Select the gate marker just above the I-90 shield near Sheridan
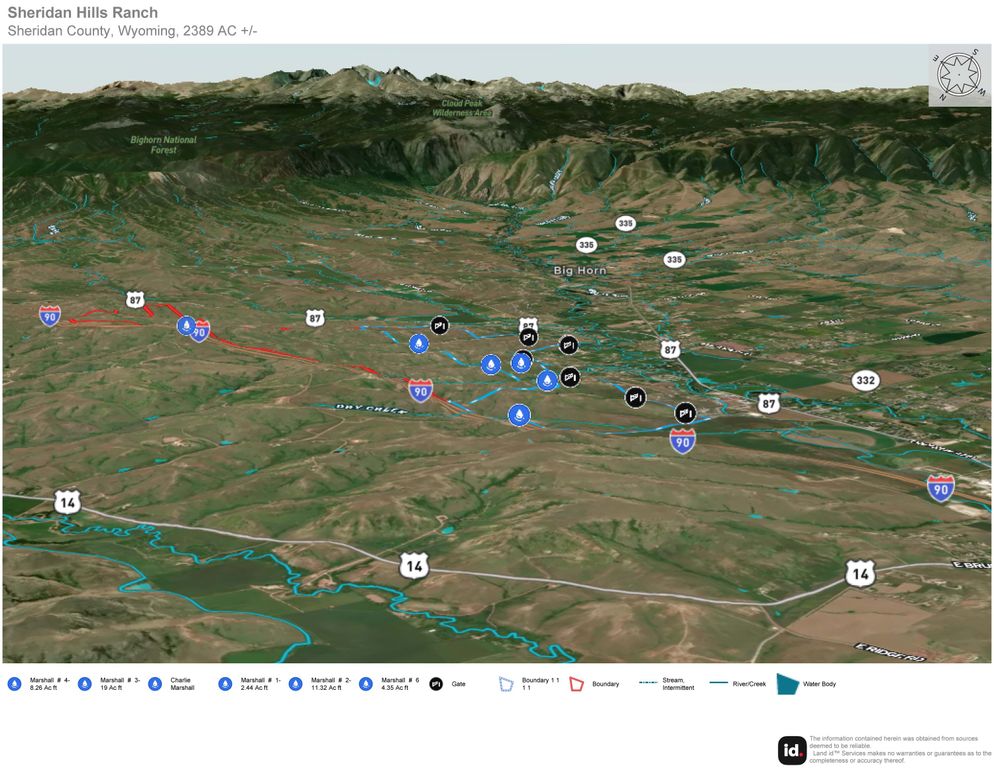994x768 pixels. (684, 412)
